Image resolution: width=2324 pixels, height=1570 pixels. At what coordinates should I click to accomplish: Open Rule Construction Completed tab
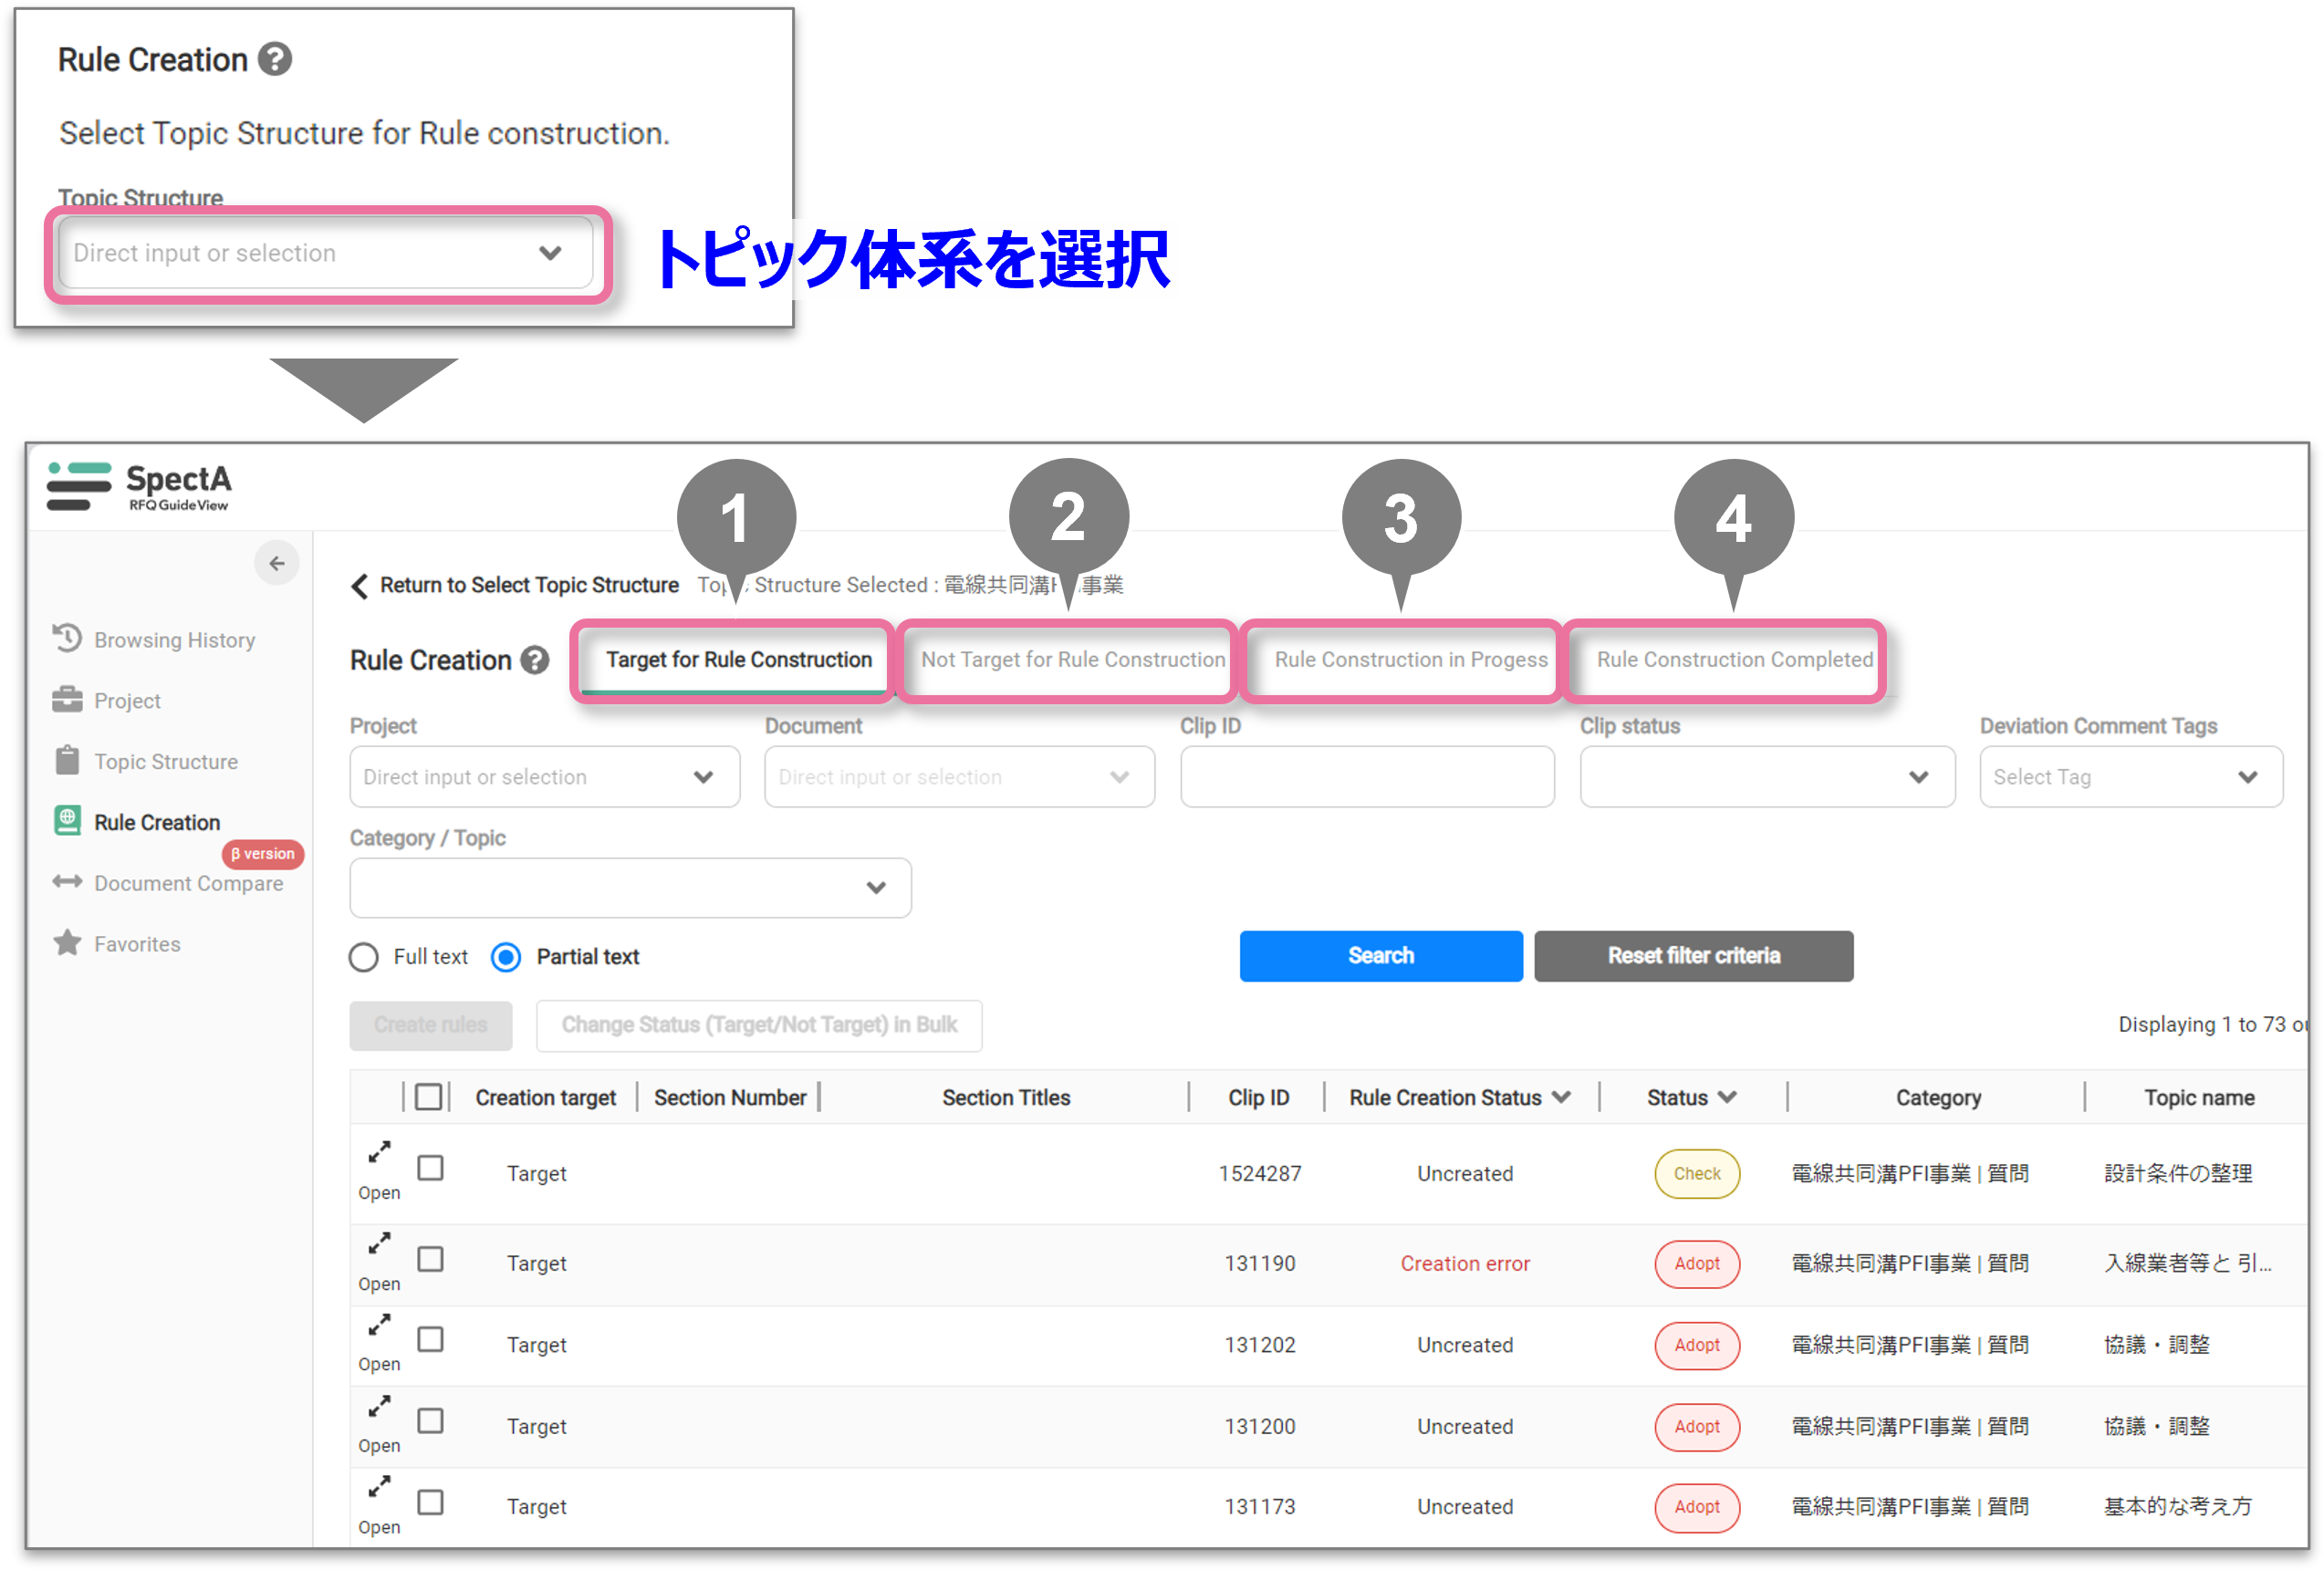click(1734, 660)
